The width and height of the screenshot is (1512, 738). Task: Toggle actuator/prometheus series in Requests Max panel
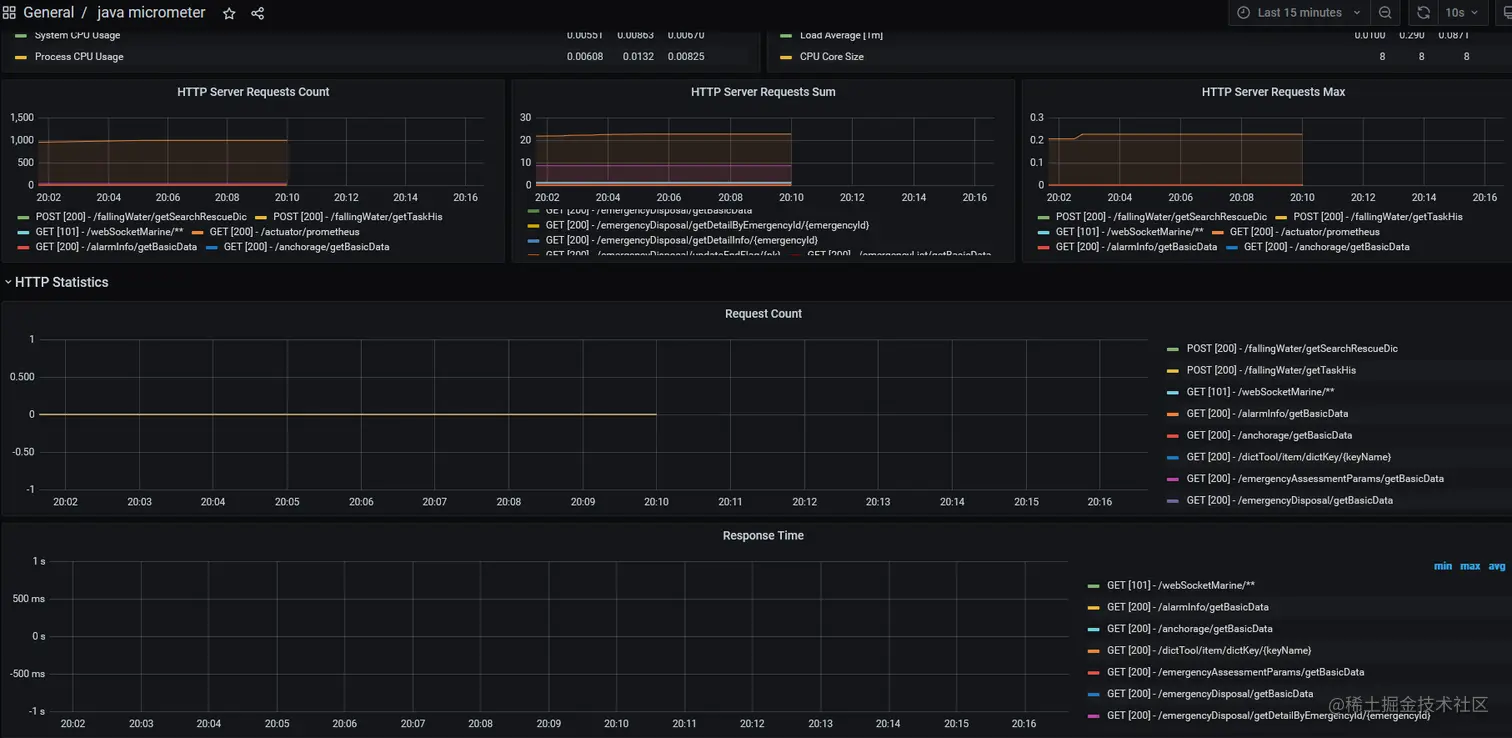[x=1304, y=232]
